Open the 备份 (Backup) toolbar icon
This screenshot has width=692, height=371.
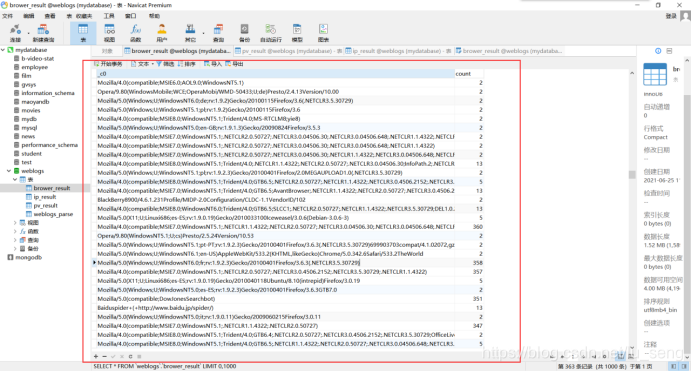point(244,33)
